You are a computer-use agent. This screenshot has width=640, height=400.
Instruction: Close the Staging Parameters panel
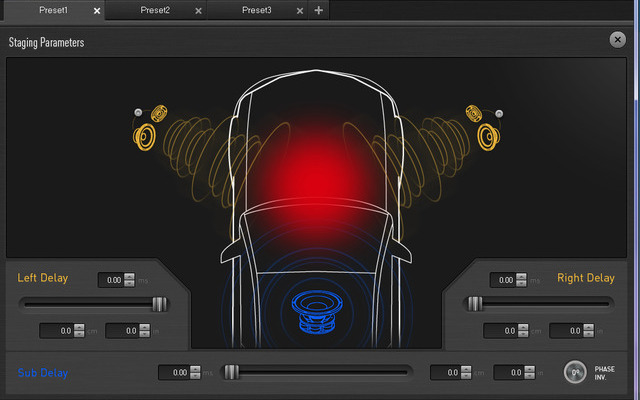tap(618, 40)
